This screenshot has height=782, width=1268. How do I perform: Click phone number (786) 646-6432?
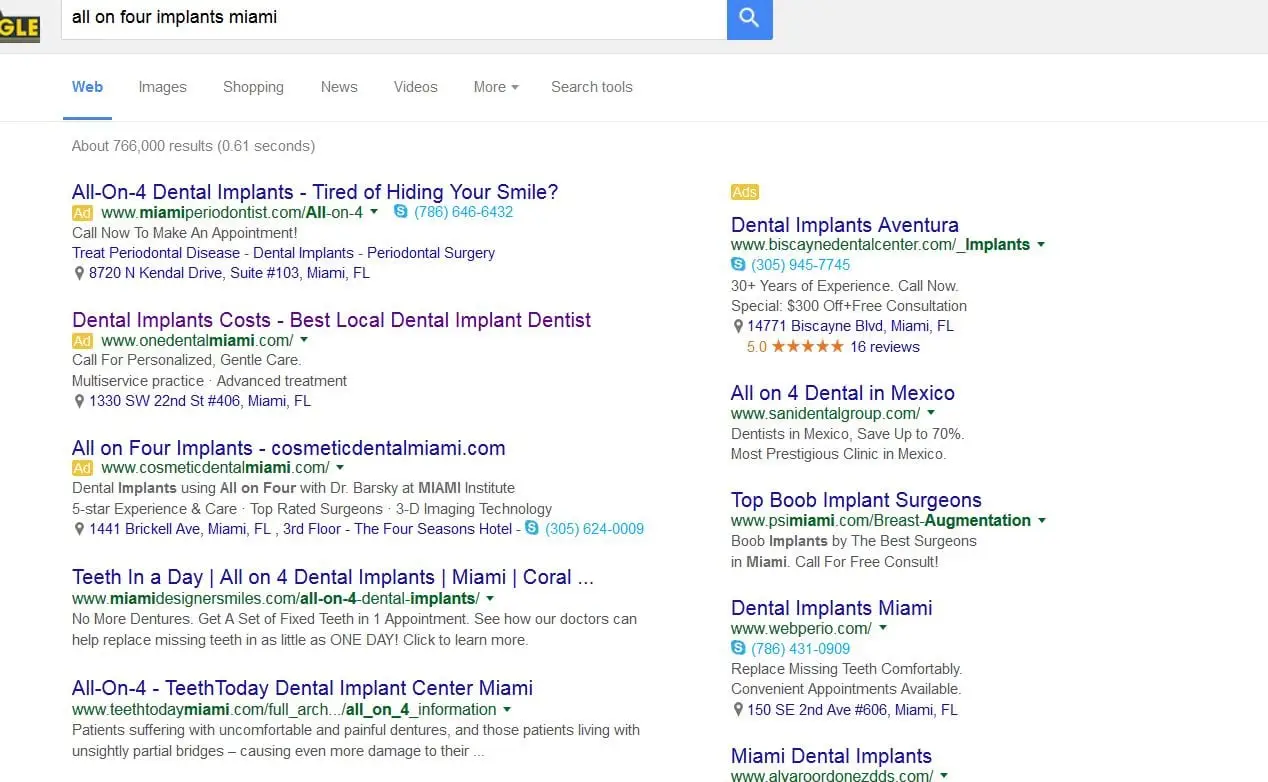click(463, 212)
